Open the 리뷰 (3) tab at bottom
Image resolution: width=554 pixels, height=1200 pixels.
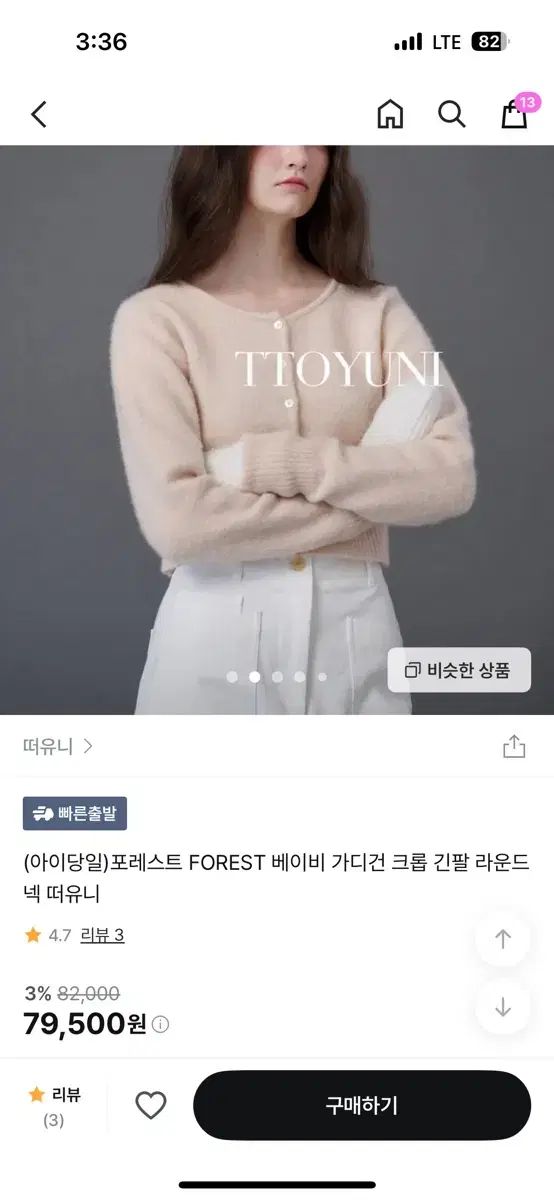click(x=54, y=1106)
